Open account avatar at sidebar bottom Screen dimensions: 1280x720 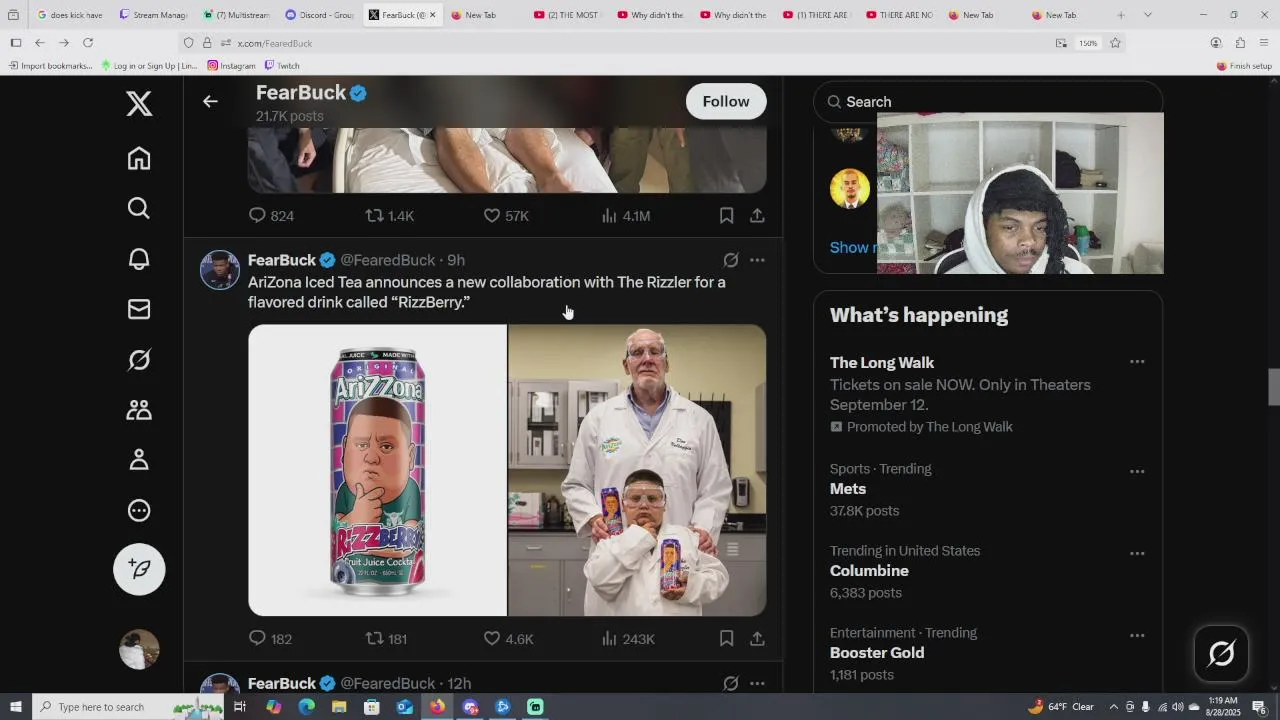(x=139, y=649)
